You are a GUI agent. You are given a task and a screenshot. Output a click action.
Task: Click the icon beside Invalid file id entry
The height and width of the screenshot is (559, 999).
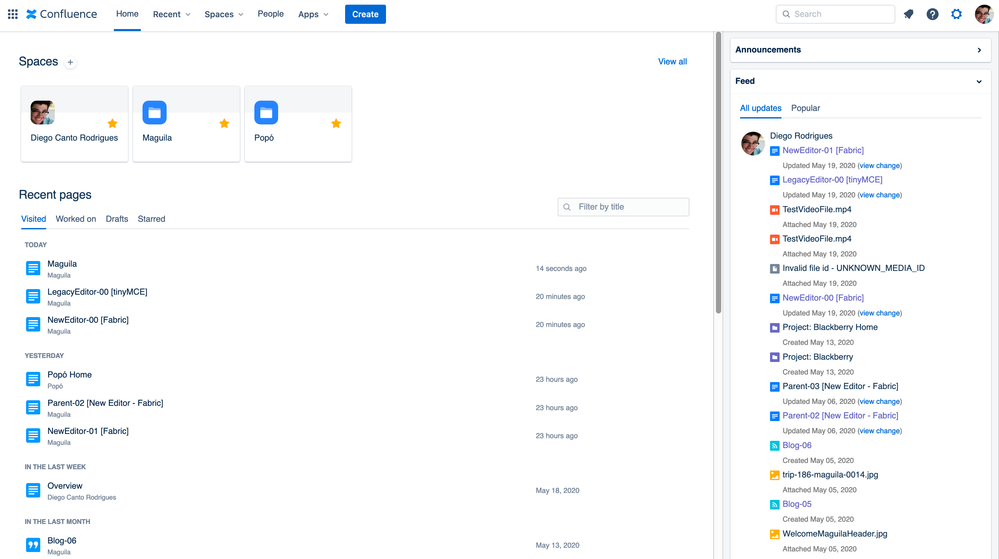tap(775, 269)
